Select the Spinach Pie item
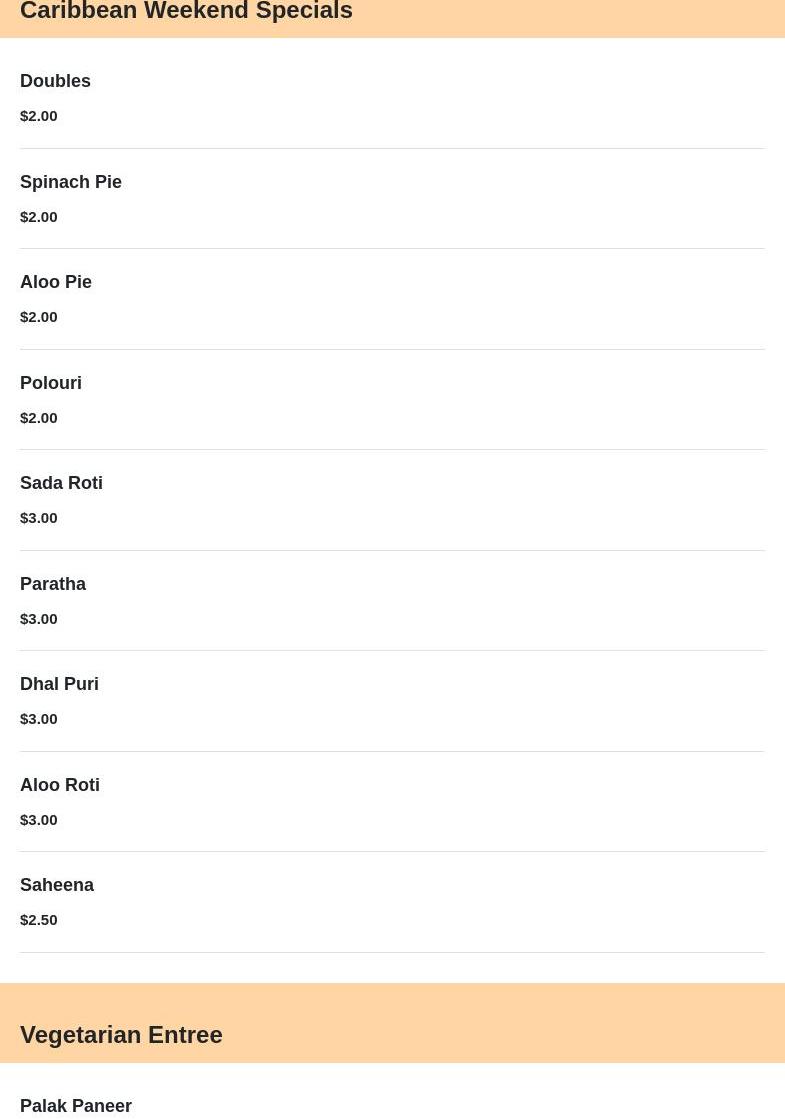This screenshot has width=785, height=1119. [71, 182]
